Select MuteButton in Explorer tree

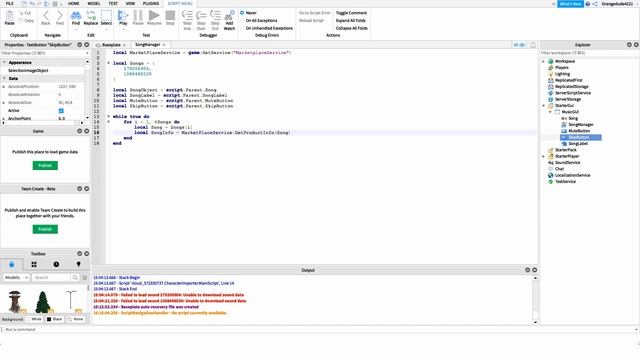579,131
